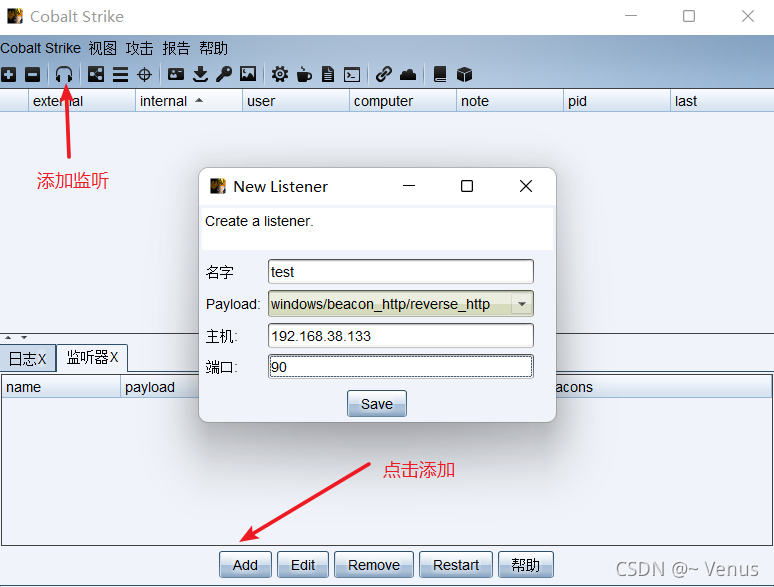774x587 pixels.
Task: Click the Remove listener button
Action: (374, 565)
